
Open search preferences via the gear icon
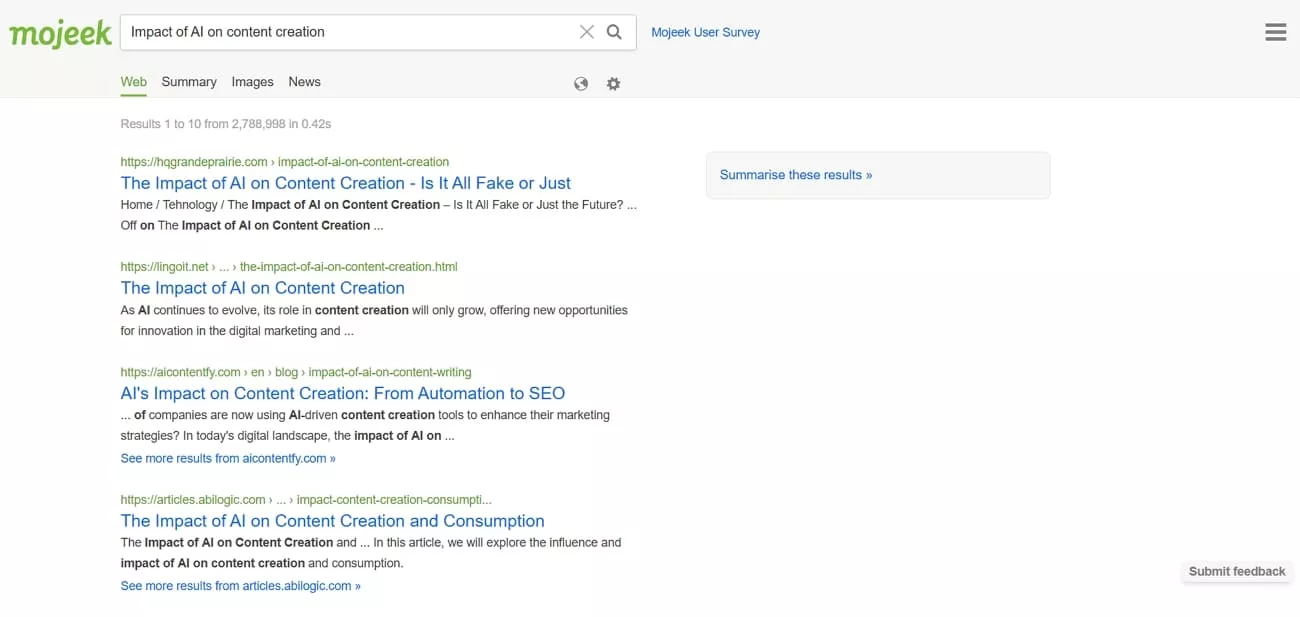click(613, 83)
